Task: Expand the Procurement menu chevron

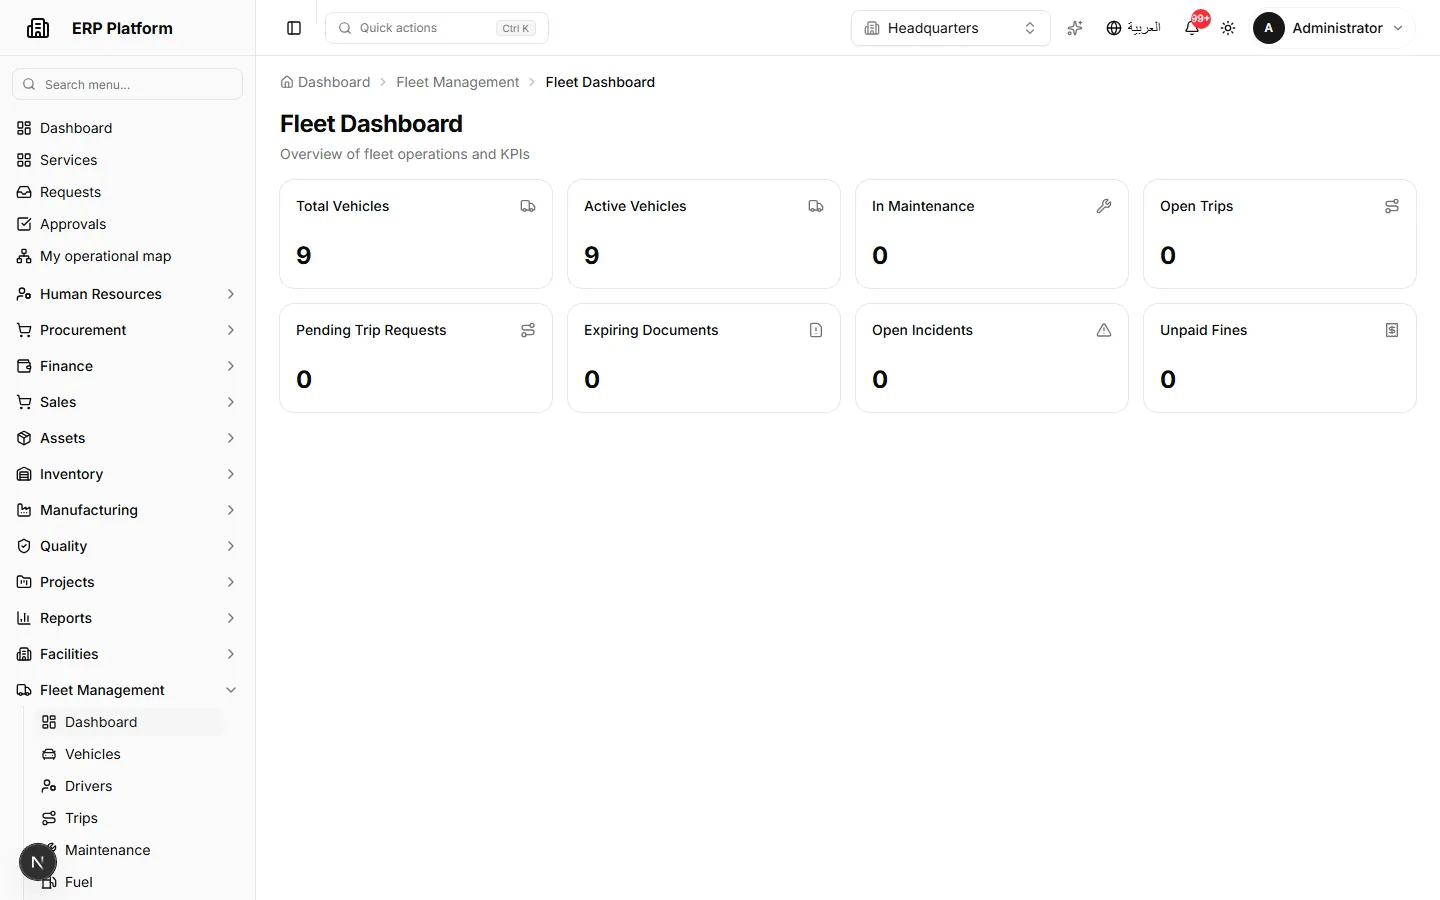Action: coord(231,330)
